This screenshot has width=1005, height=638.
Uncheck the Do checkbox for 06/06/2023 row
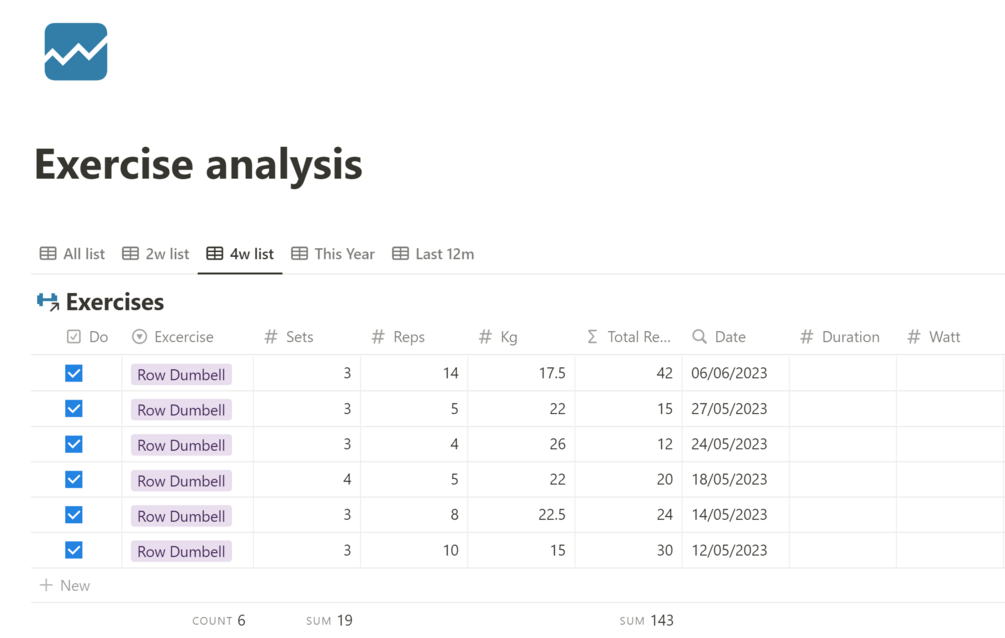pyautogui.click(x=74, y=373)
